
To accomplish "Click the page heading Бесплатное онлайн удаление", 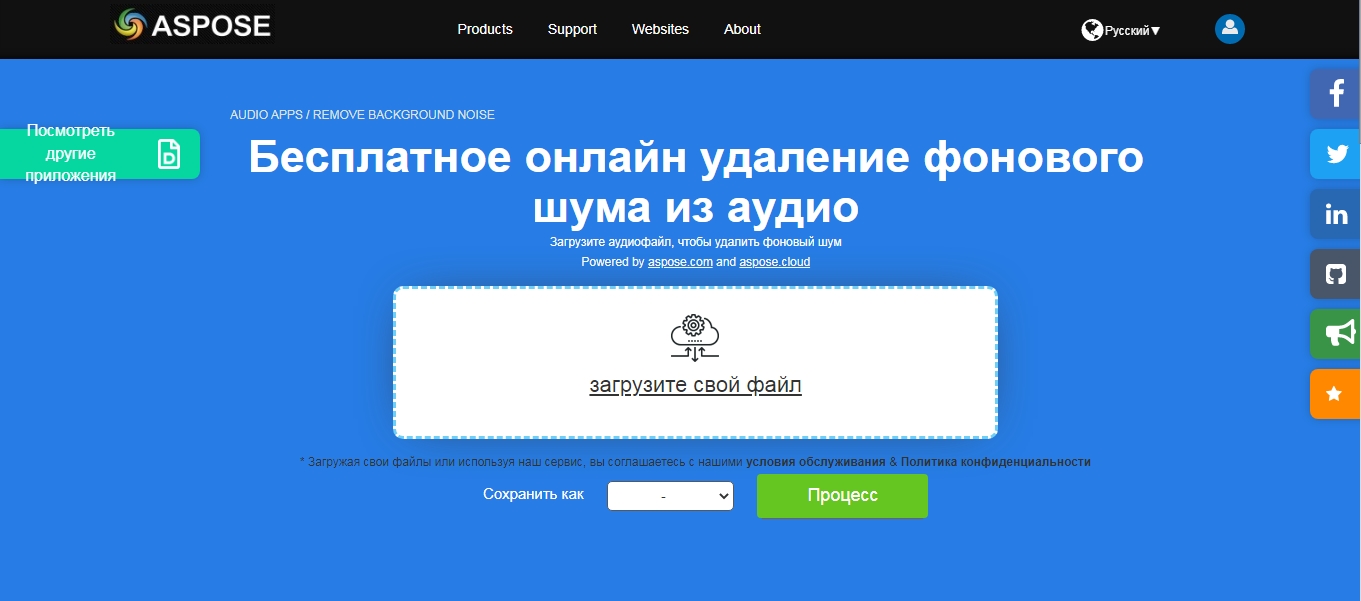I will coord(695,183).
